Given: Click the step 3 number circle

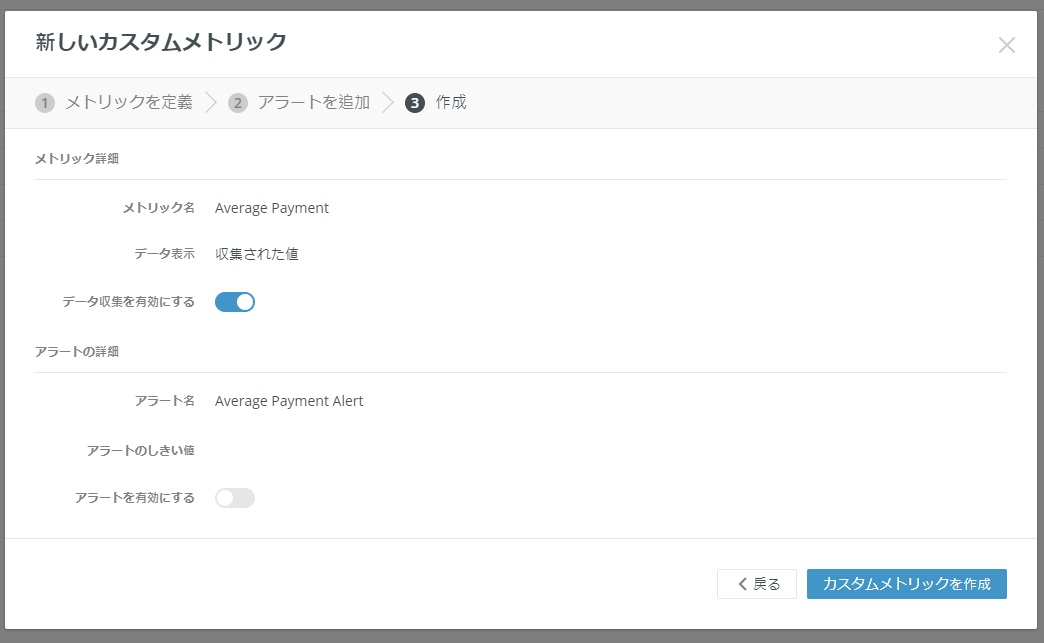Looking at the screenshot, I should click(415, 103).
